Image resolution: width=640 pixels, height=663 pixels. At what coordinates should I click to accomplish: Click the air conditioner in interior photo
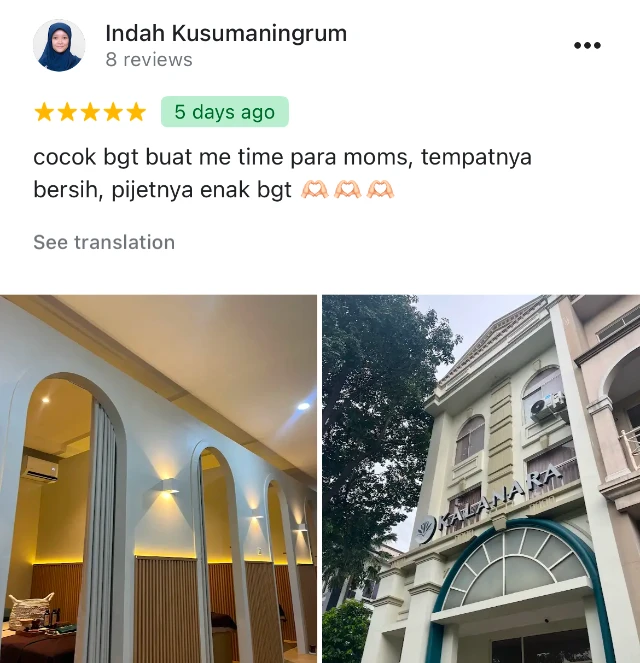coord(39,468)
